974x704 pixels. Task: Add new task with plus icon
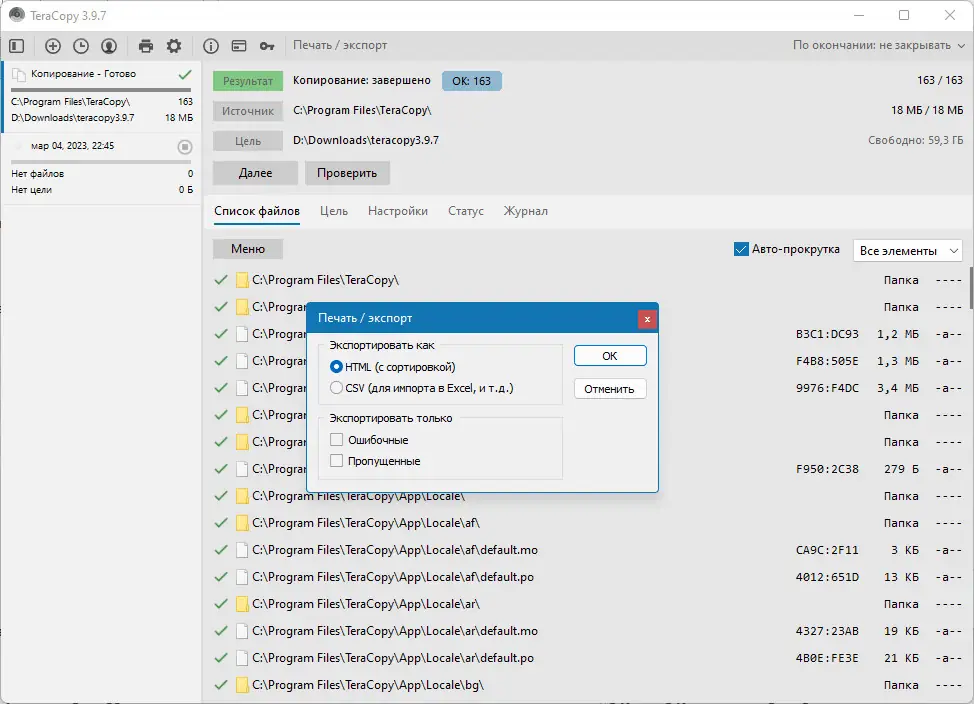pos(53,45)
